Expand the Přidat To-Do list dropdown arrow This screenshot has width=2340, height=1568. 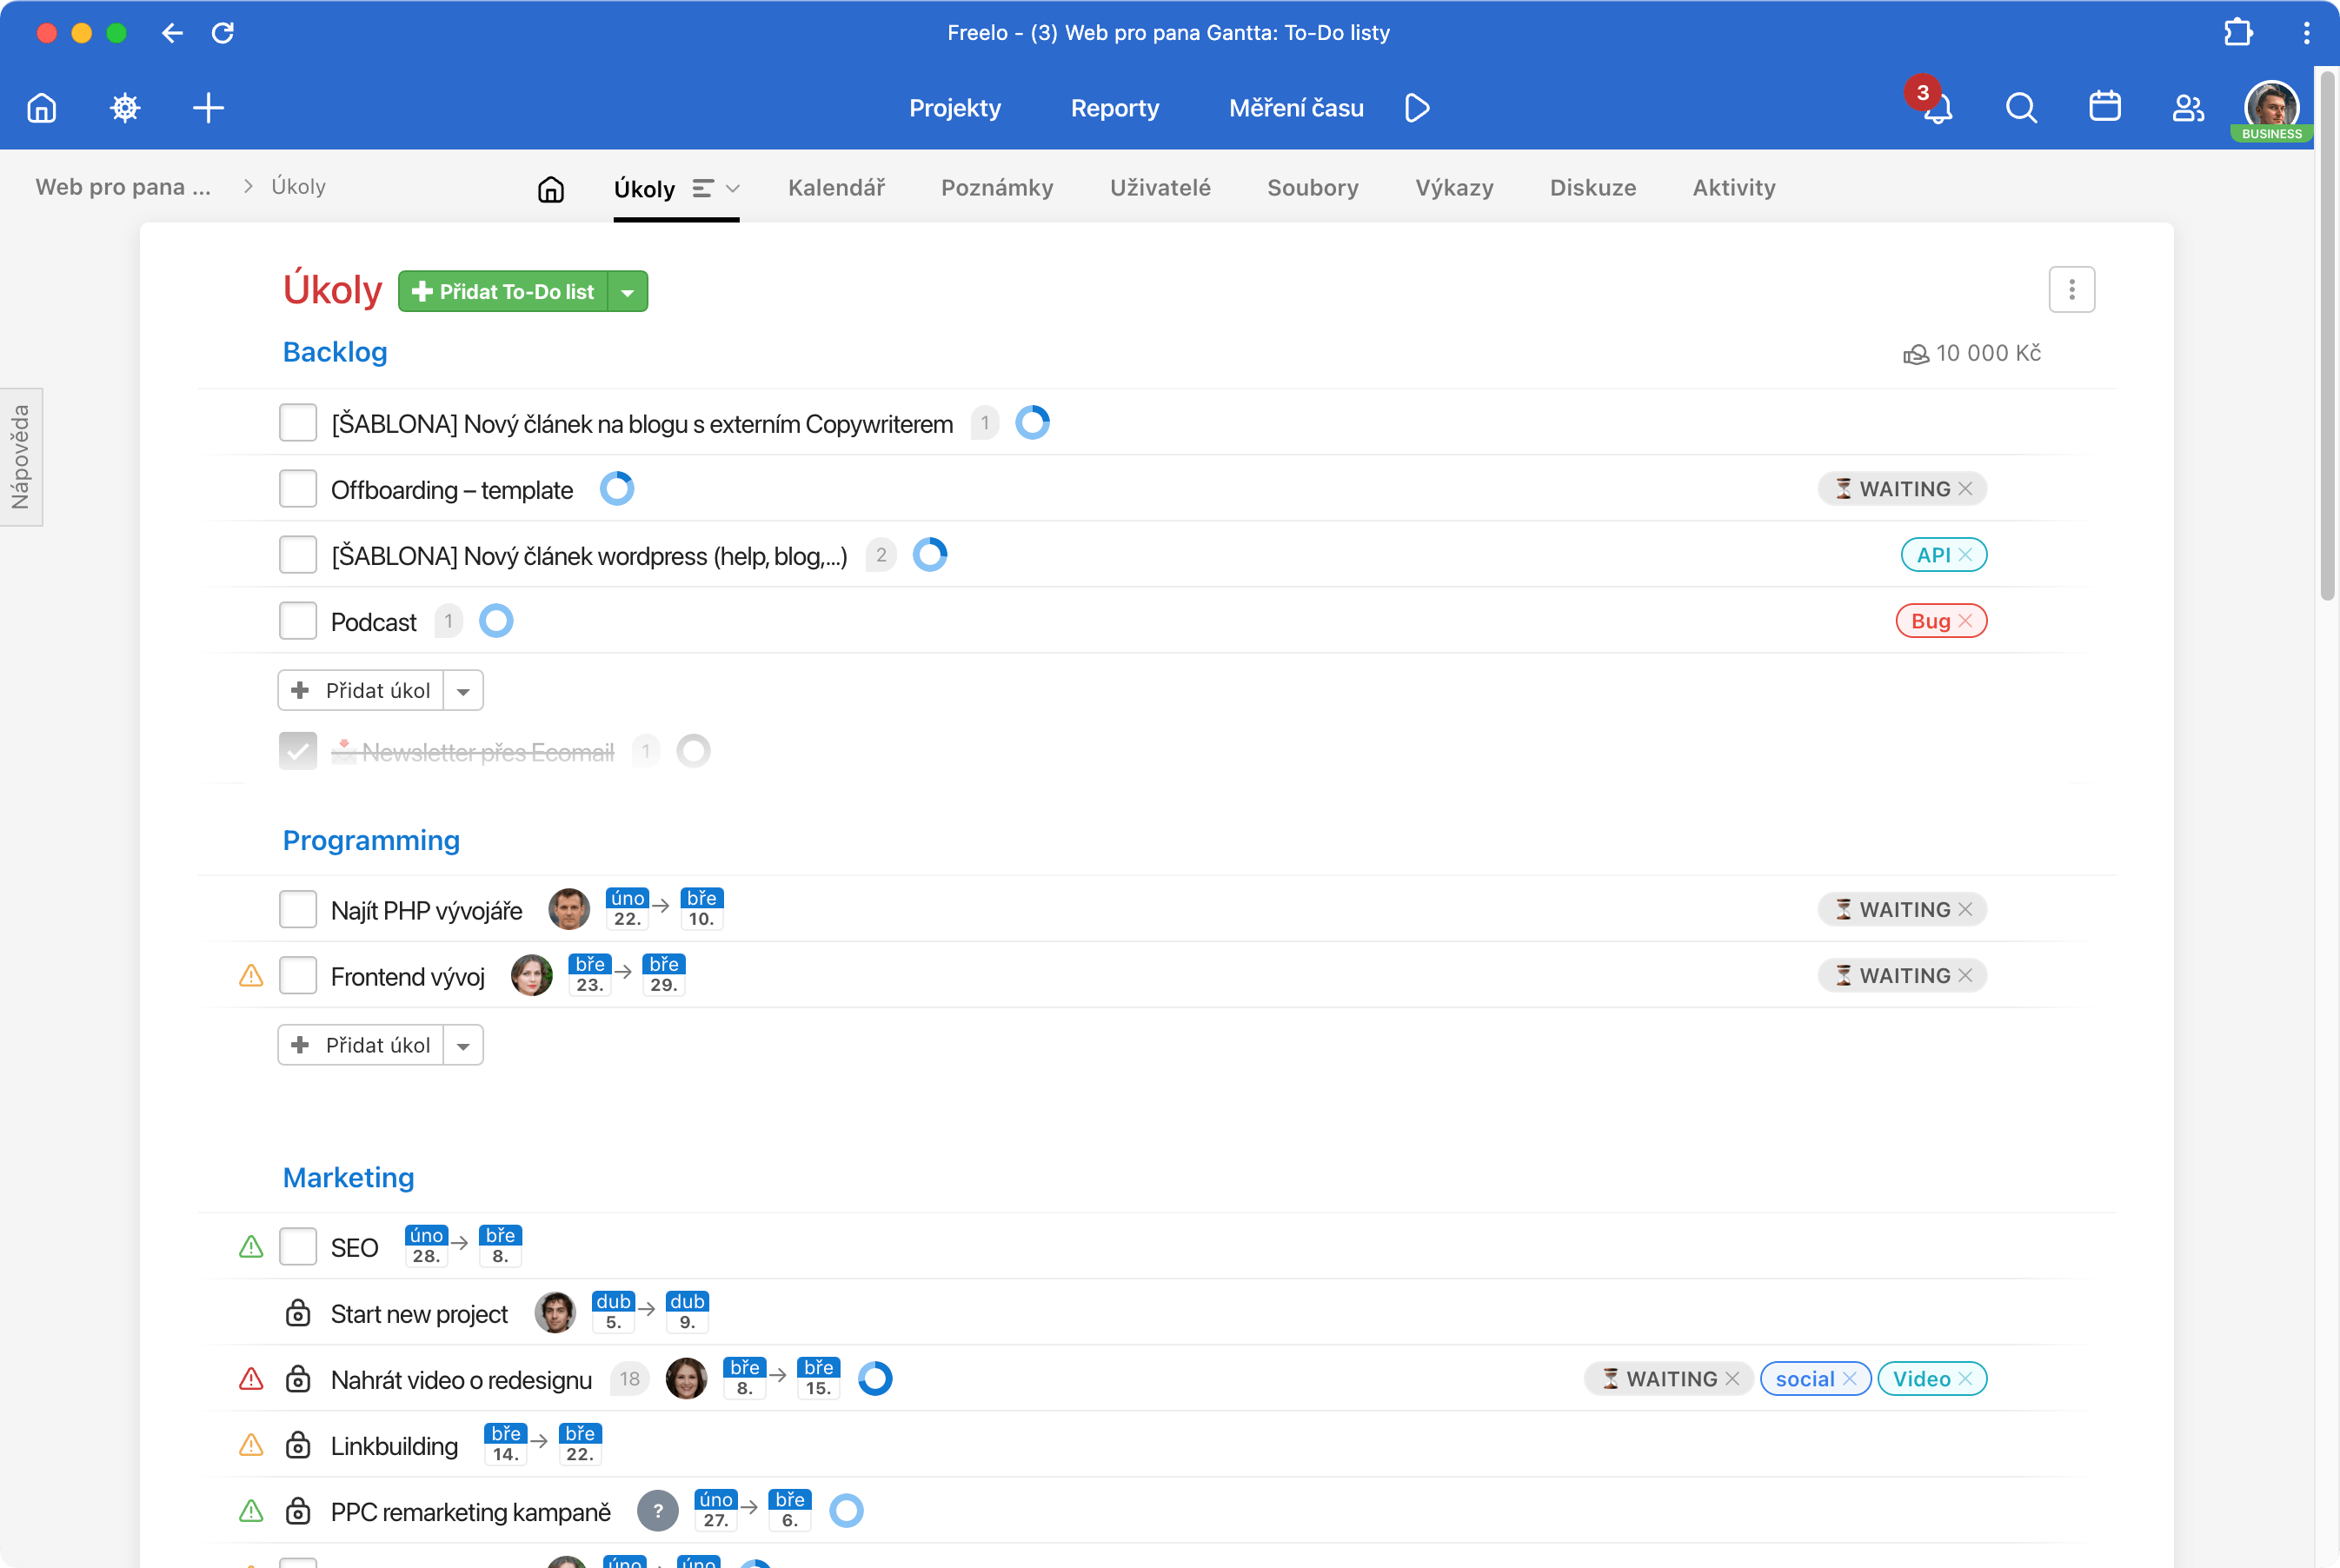pos(628,292)
